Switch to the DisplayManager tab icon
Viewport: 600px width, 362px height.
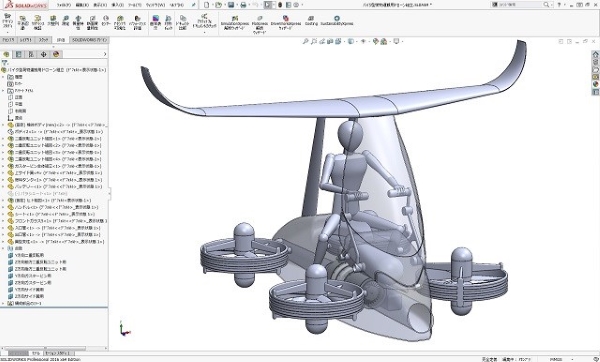[56, 54]
